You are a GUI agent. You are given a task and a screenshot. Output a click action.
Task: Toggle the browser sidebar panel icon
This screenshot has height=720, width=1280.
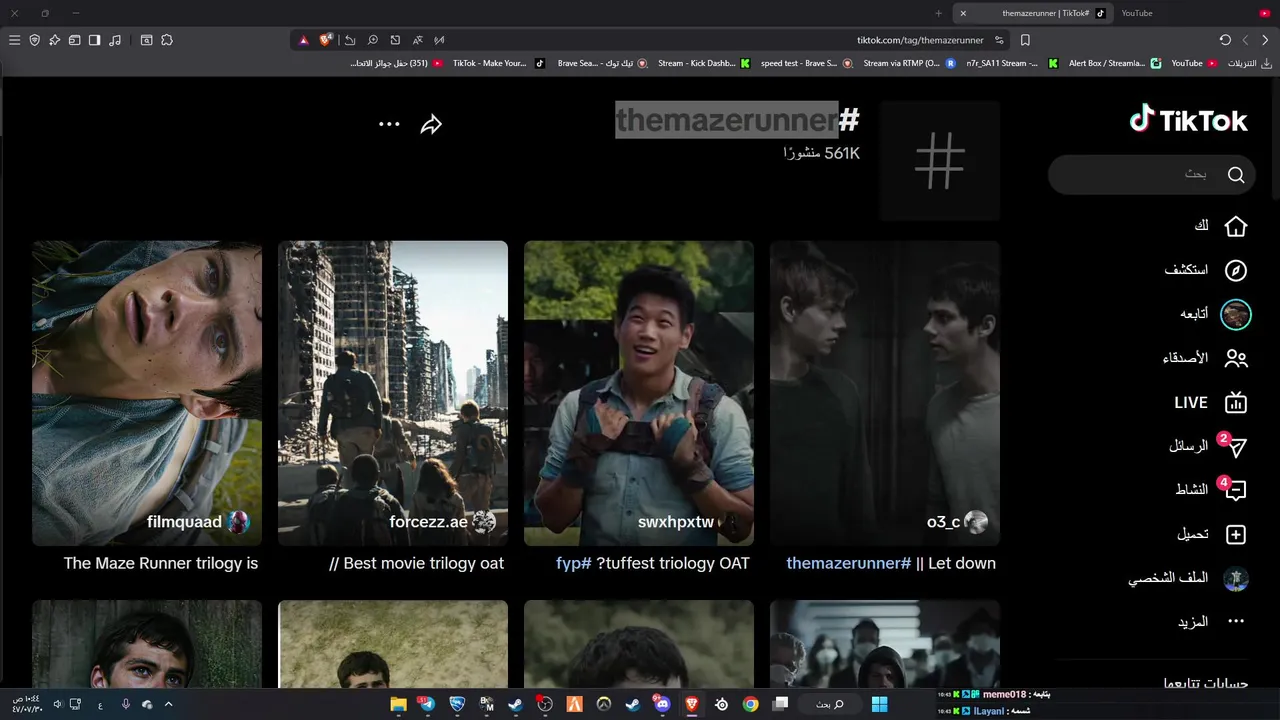click(95, 40)
